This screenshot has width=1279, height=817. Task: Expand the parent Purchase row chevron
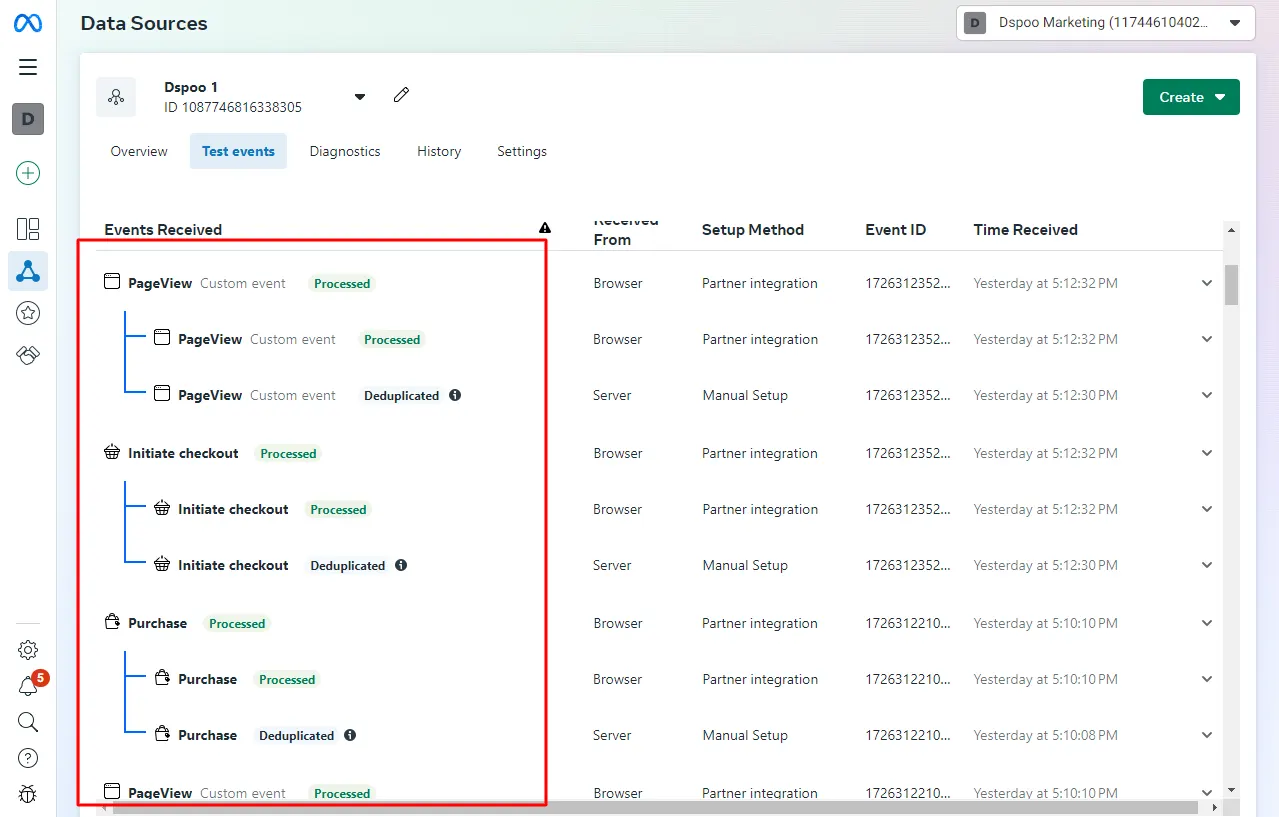click(1207, 623)
